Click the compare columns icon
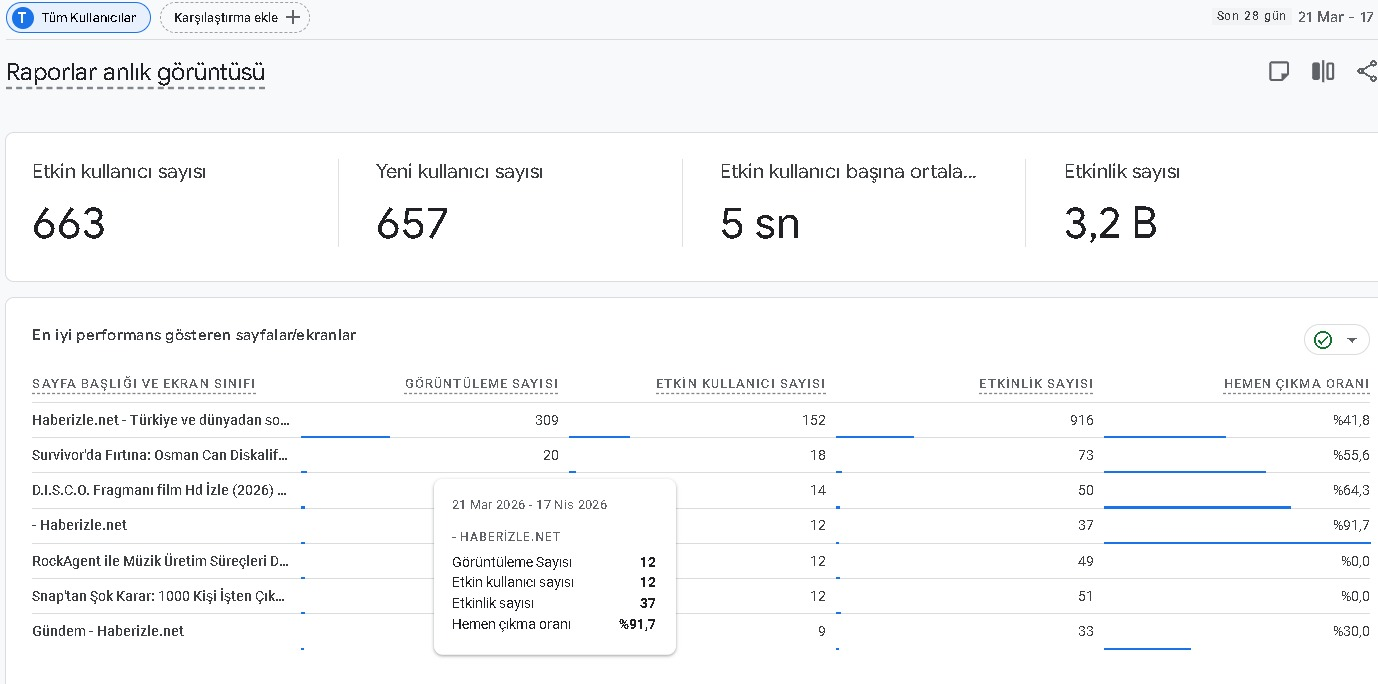Image resolution: width=1378 pixels, height=684 pixels. point(1323,71)
